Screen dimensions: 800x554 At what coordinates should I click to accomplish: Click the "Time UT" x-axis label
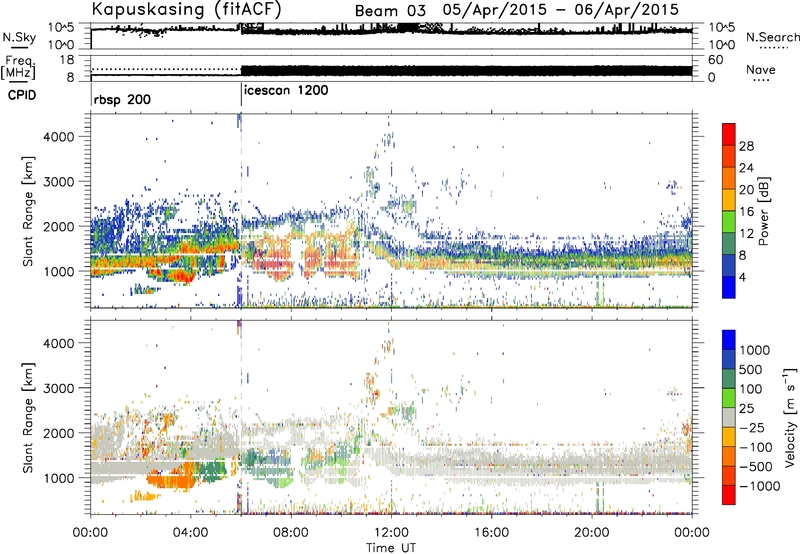click(x=391, y=547)
